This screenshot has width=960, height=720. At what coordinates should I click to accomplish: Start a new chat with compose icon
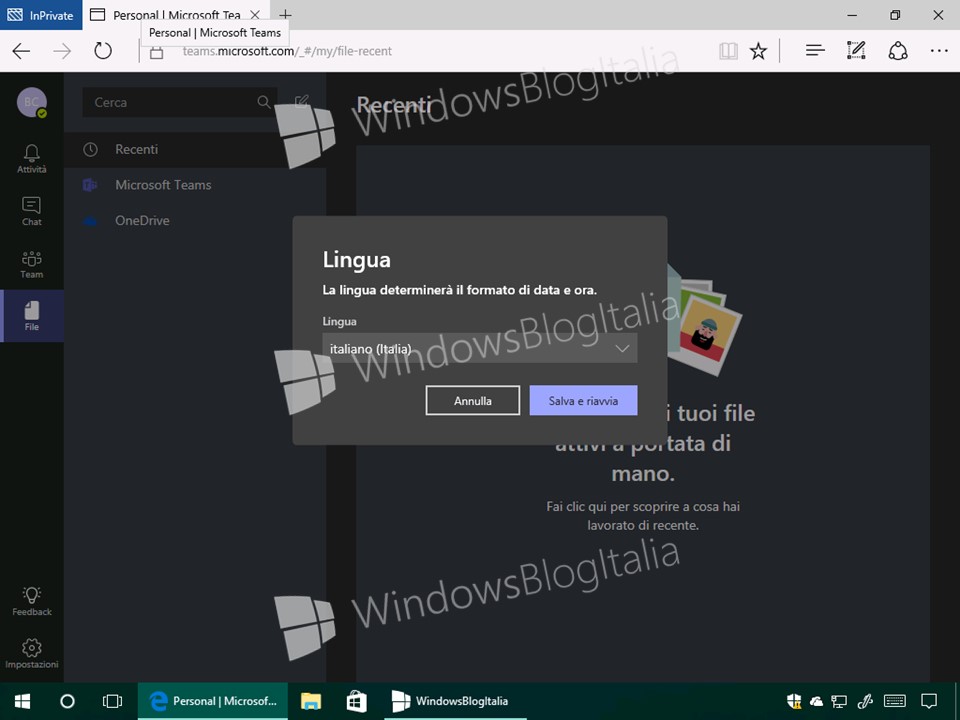301,102
